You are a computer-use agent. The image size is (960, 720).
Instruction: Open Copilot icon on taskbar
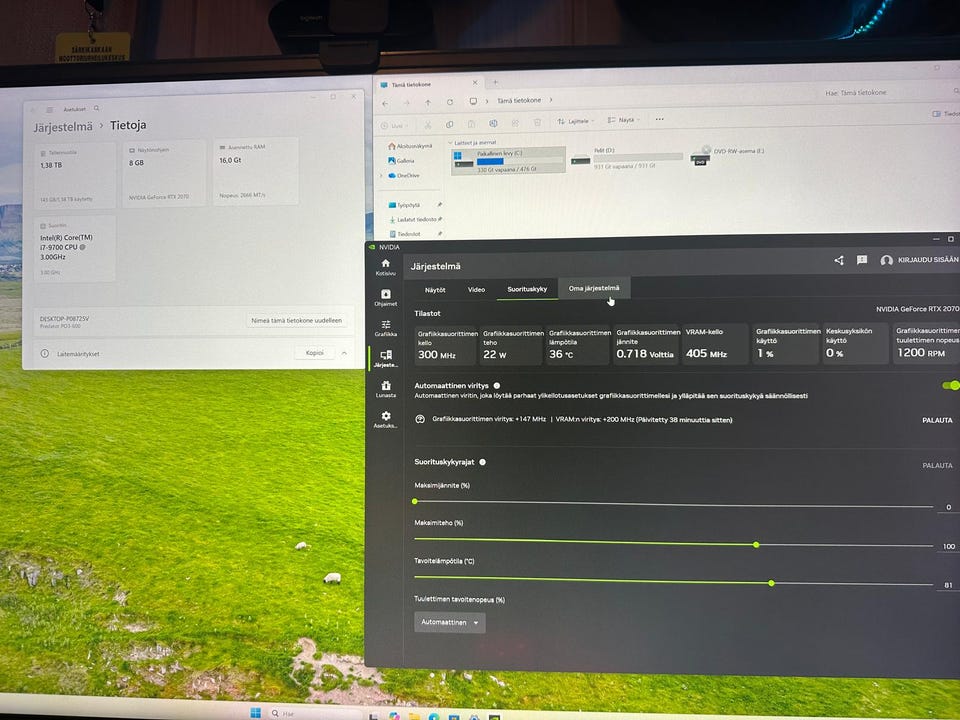(x=394, y=716)
